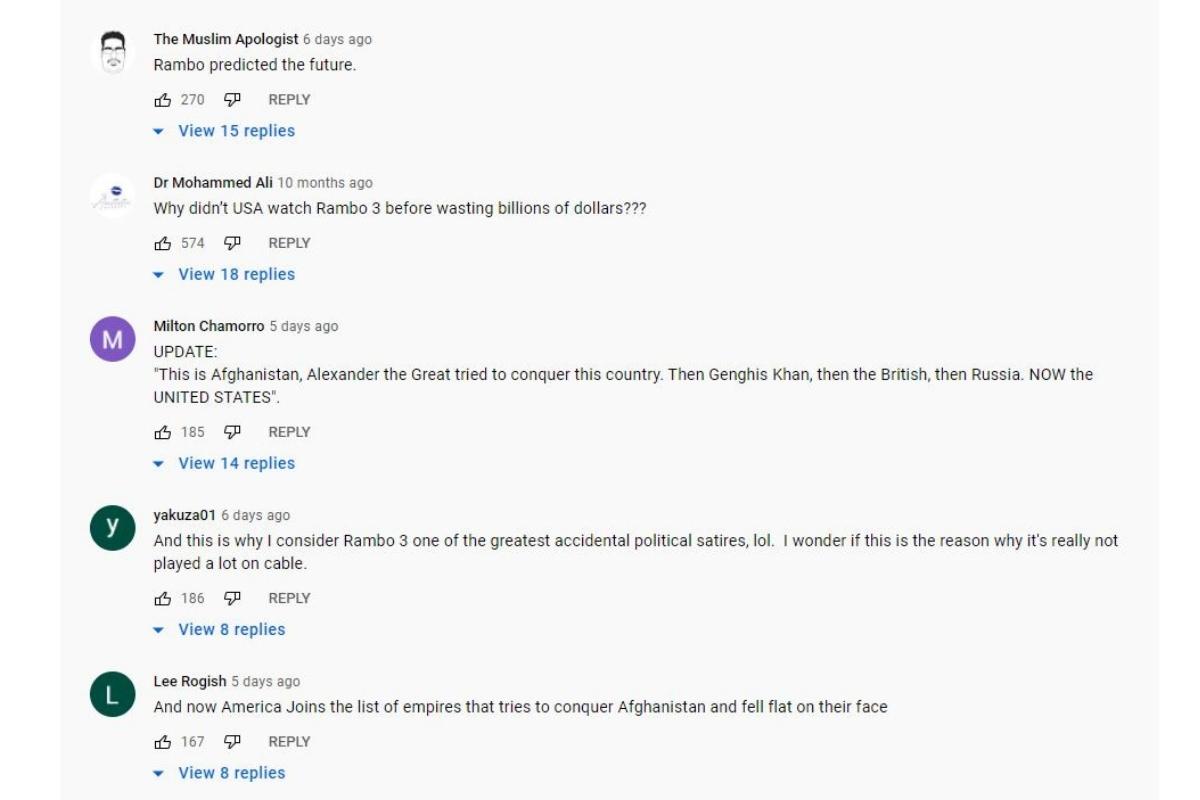
Task: Open Milton Chamorro's profile avatar
Action: click(112, 339)
